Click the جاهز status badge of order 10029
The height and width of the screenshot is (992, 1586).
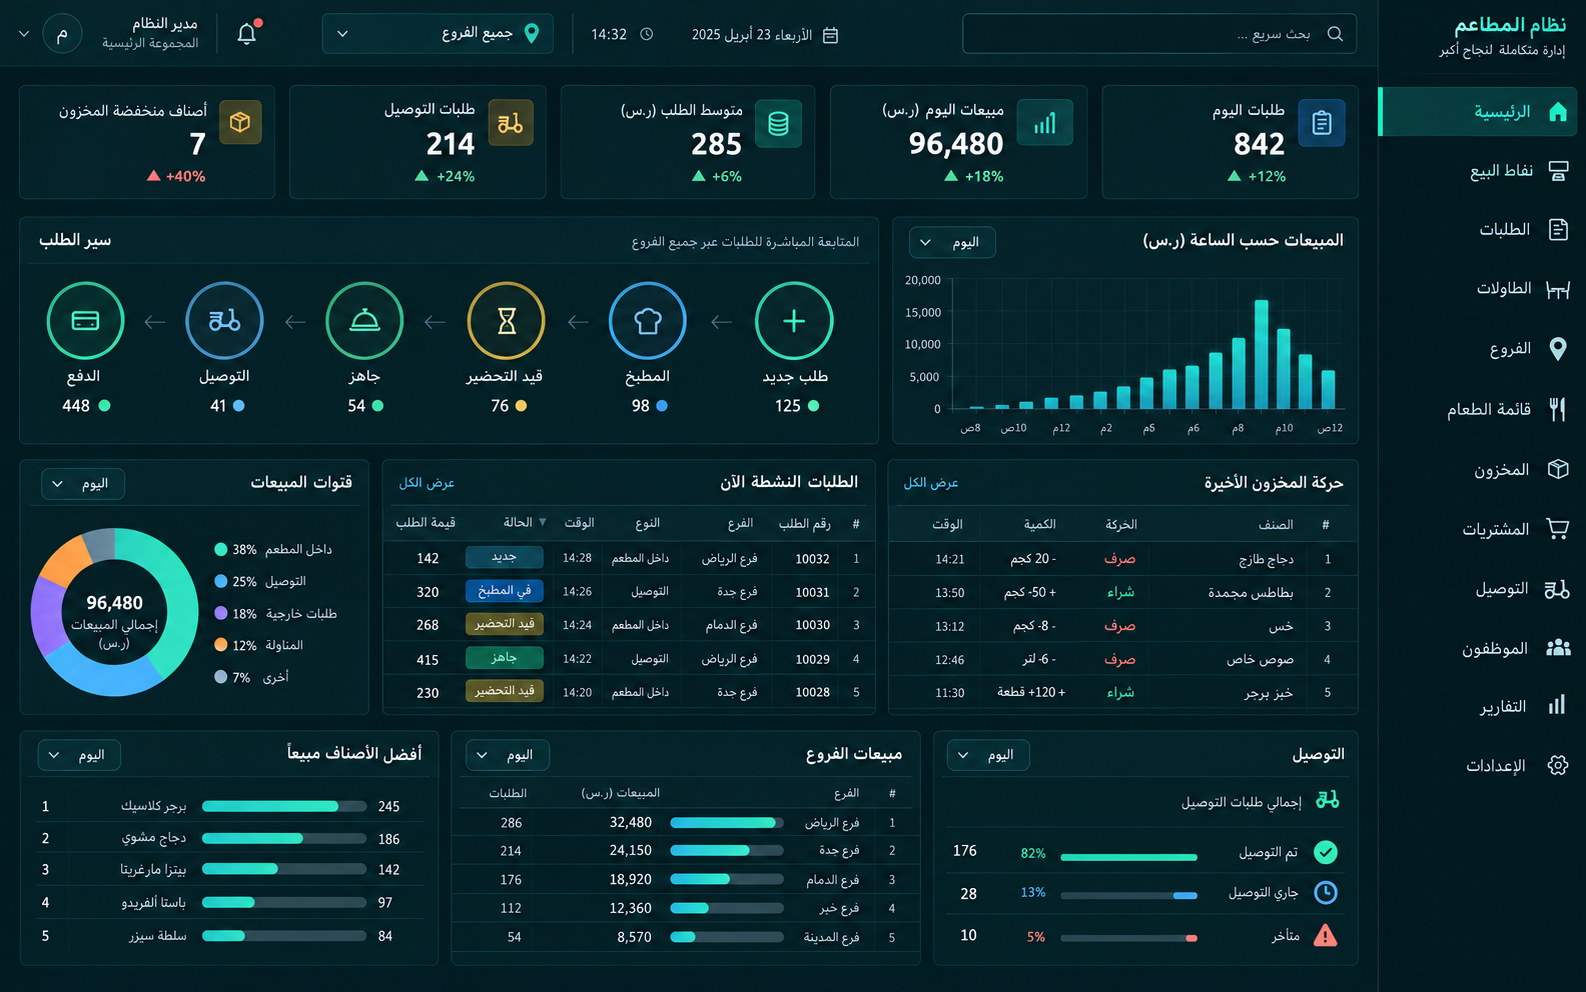click(505, 658)
